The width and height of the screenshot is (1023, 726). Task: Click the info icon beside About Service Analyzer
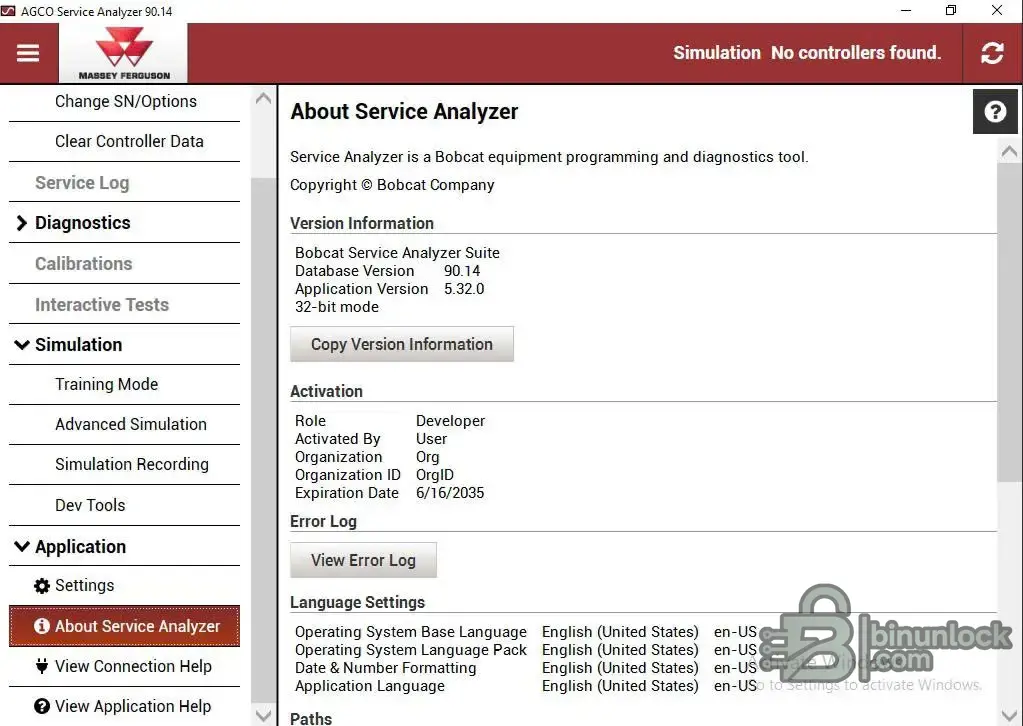(x=42, y=626)
